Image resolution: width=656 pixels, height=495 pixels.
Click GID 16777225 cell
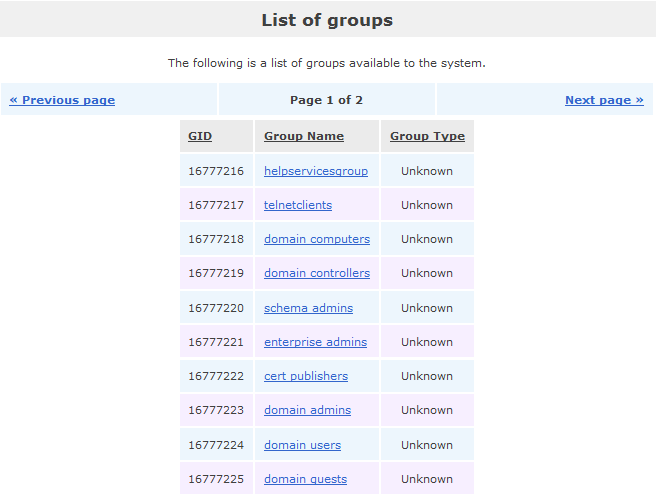[216, 479]
